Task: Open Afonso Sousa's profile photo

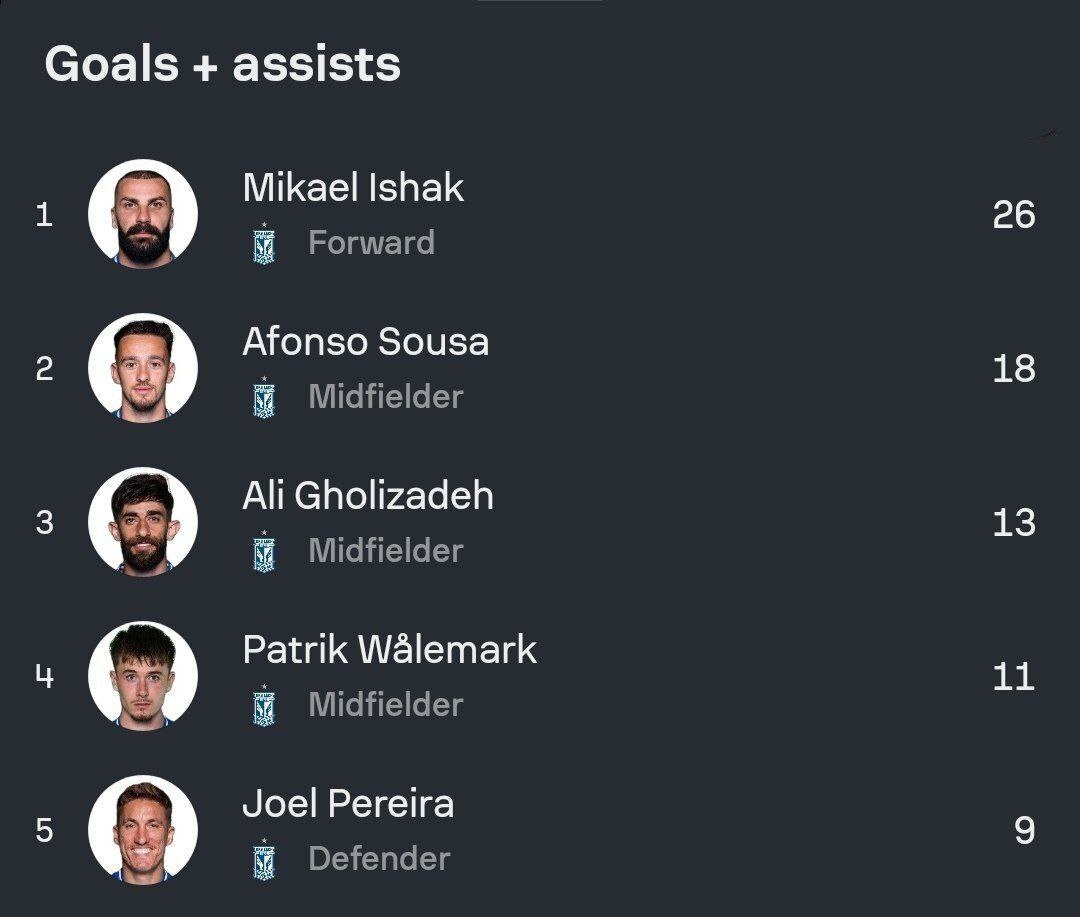Action: [143, 368]
